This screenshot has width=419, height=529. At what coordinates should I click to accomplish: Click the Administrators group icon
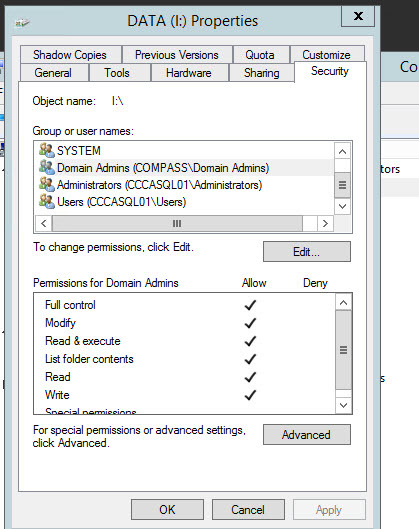click(47, 185)
